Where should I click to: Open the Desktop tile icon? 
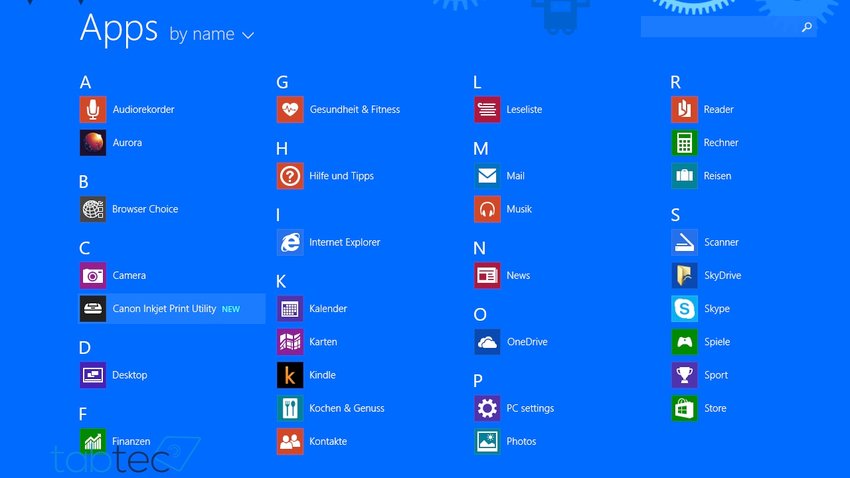(93, 375)
